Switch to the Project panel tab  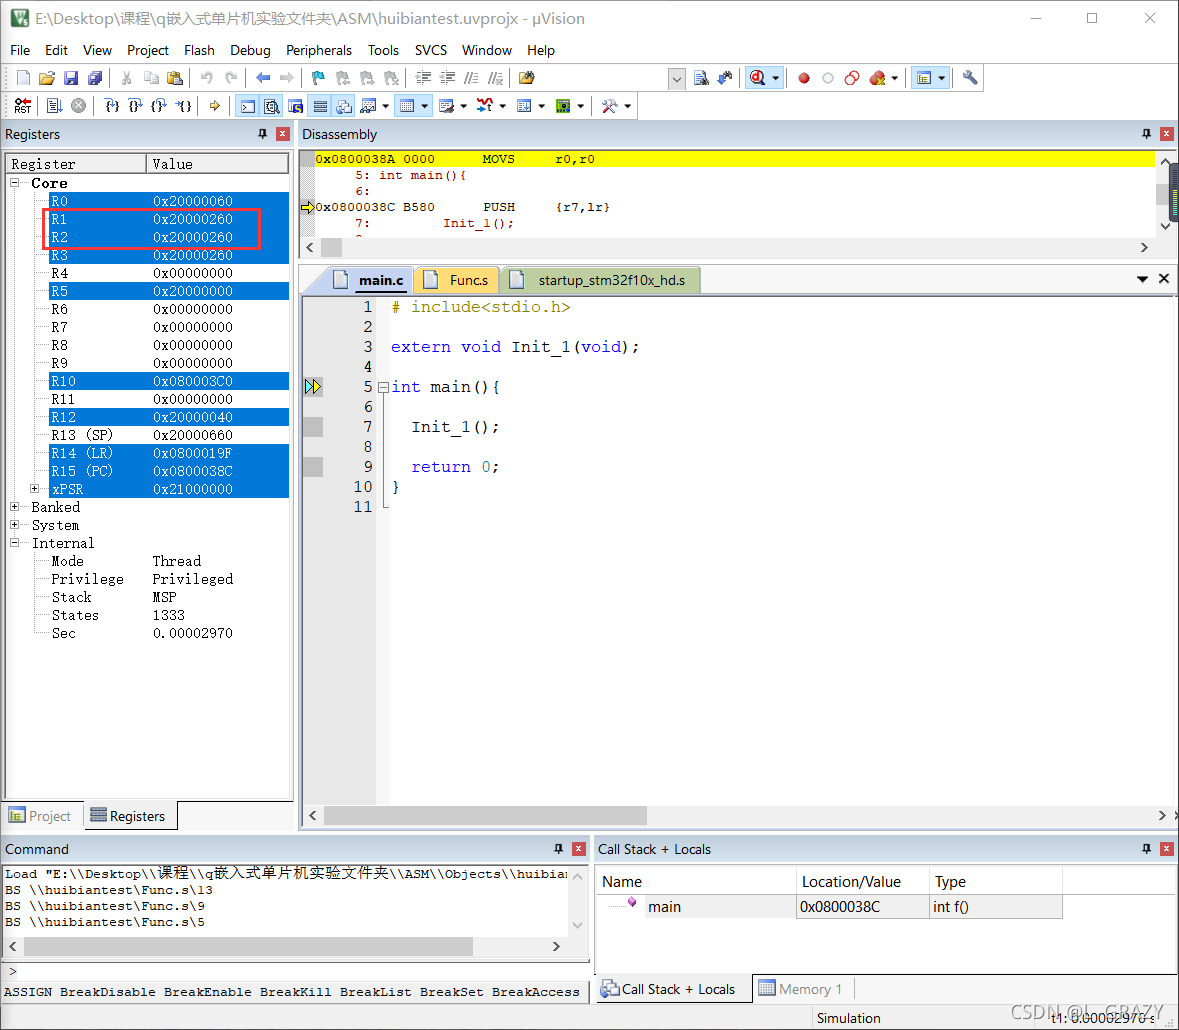[41, 816]
